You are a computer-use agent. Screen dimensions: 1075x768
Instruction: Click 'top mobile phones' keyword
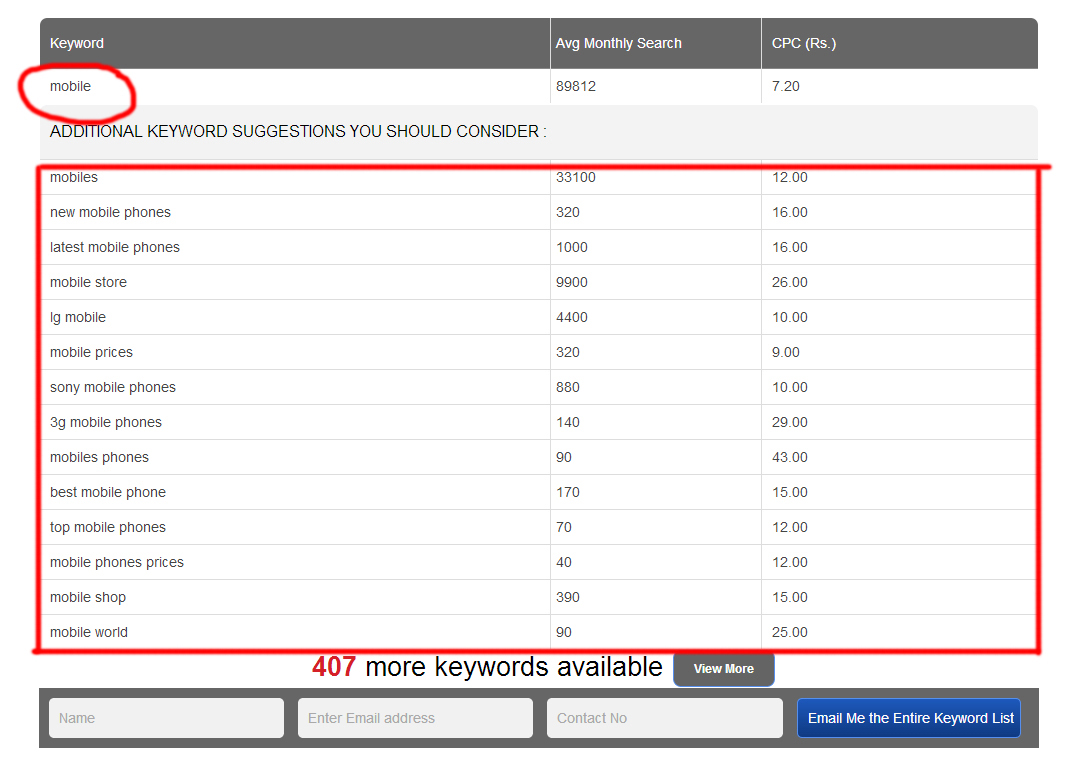pos(108,527)
